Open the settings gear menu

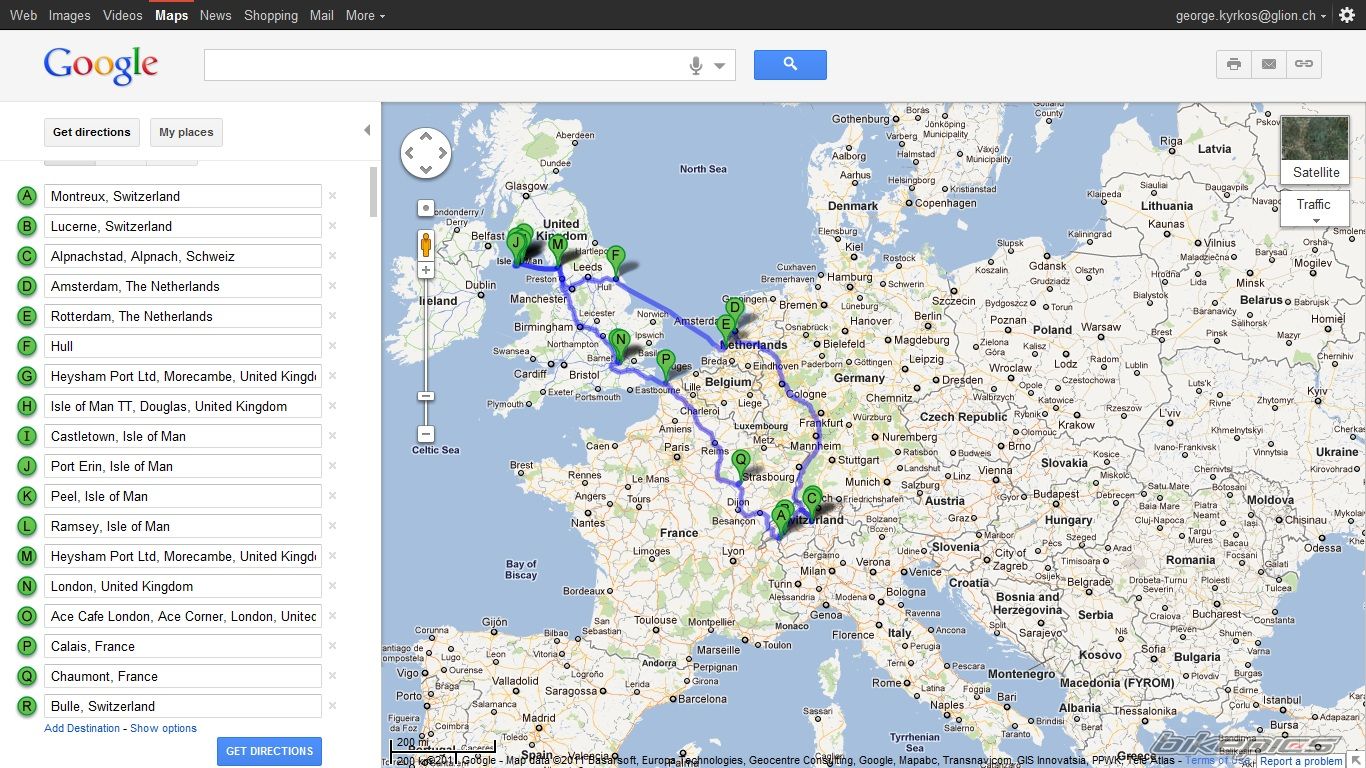tap(1347, 15)
